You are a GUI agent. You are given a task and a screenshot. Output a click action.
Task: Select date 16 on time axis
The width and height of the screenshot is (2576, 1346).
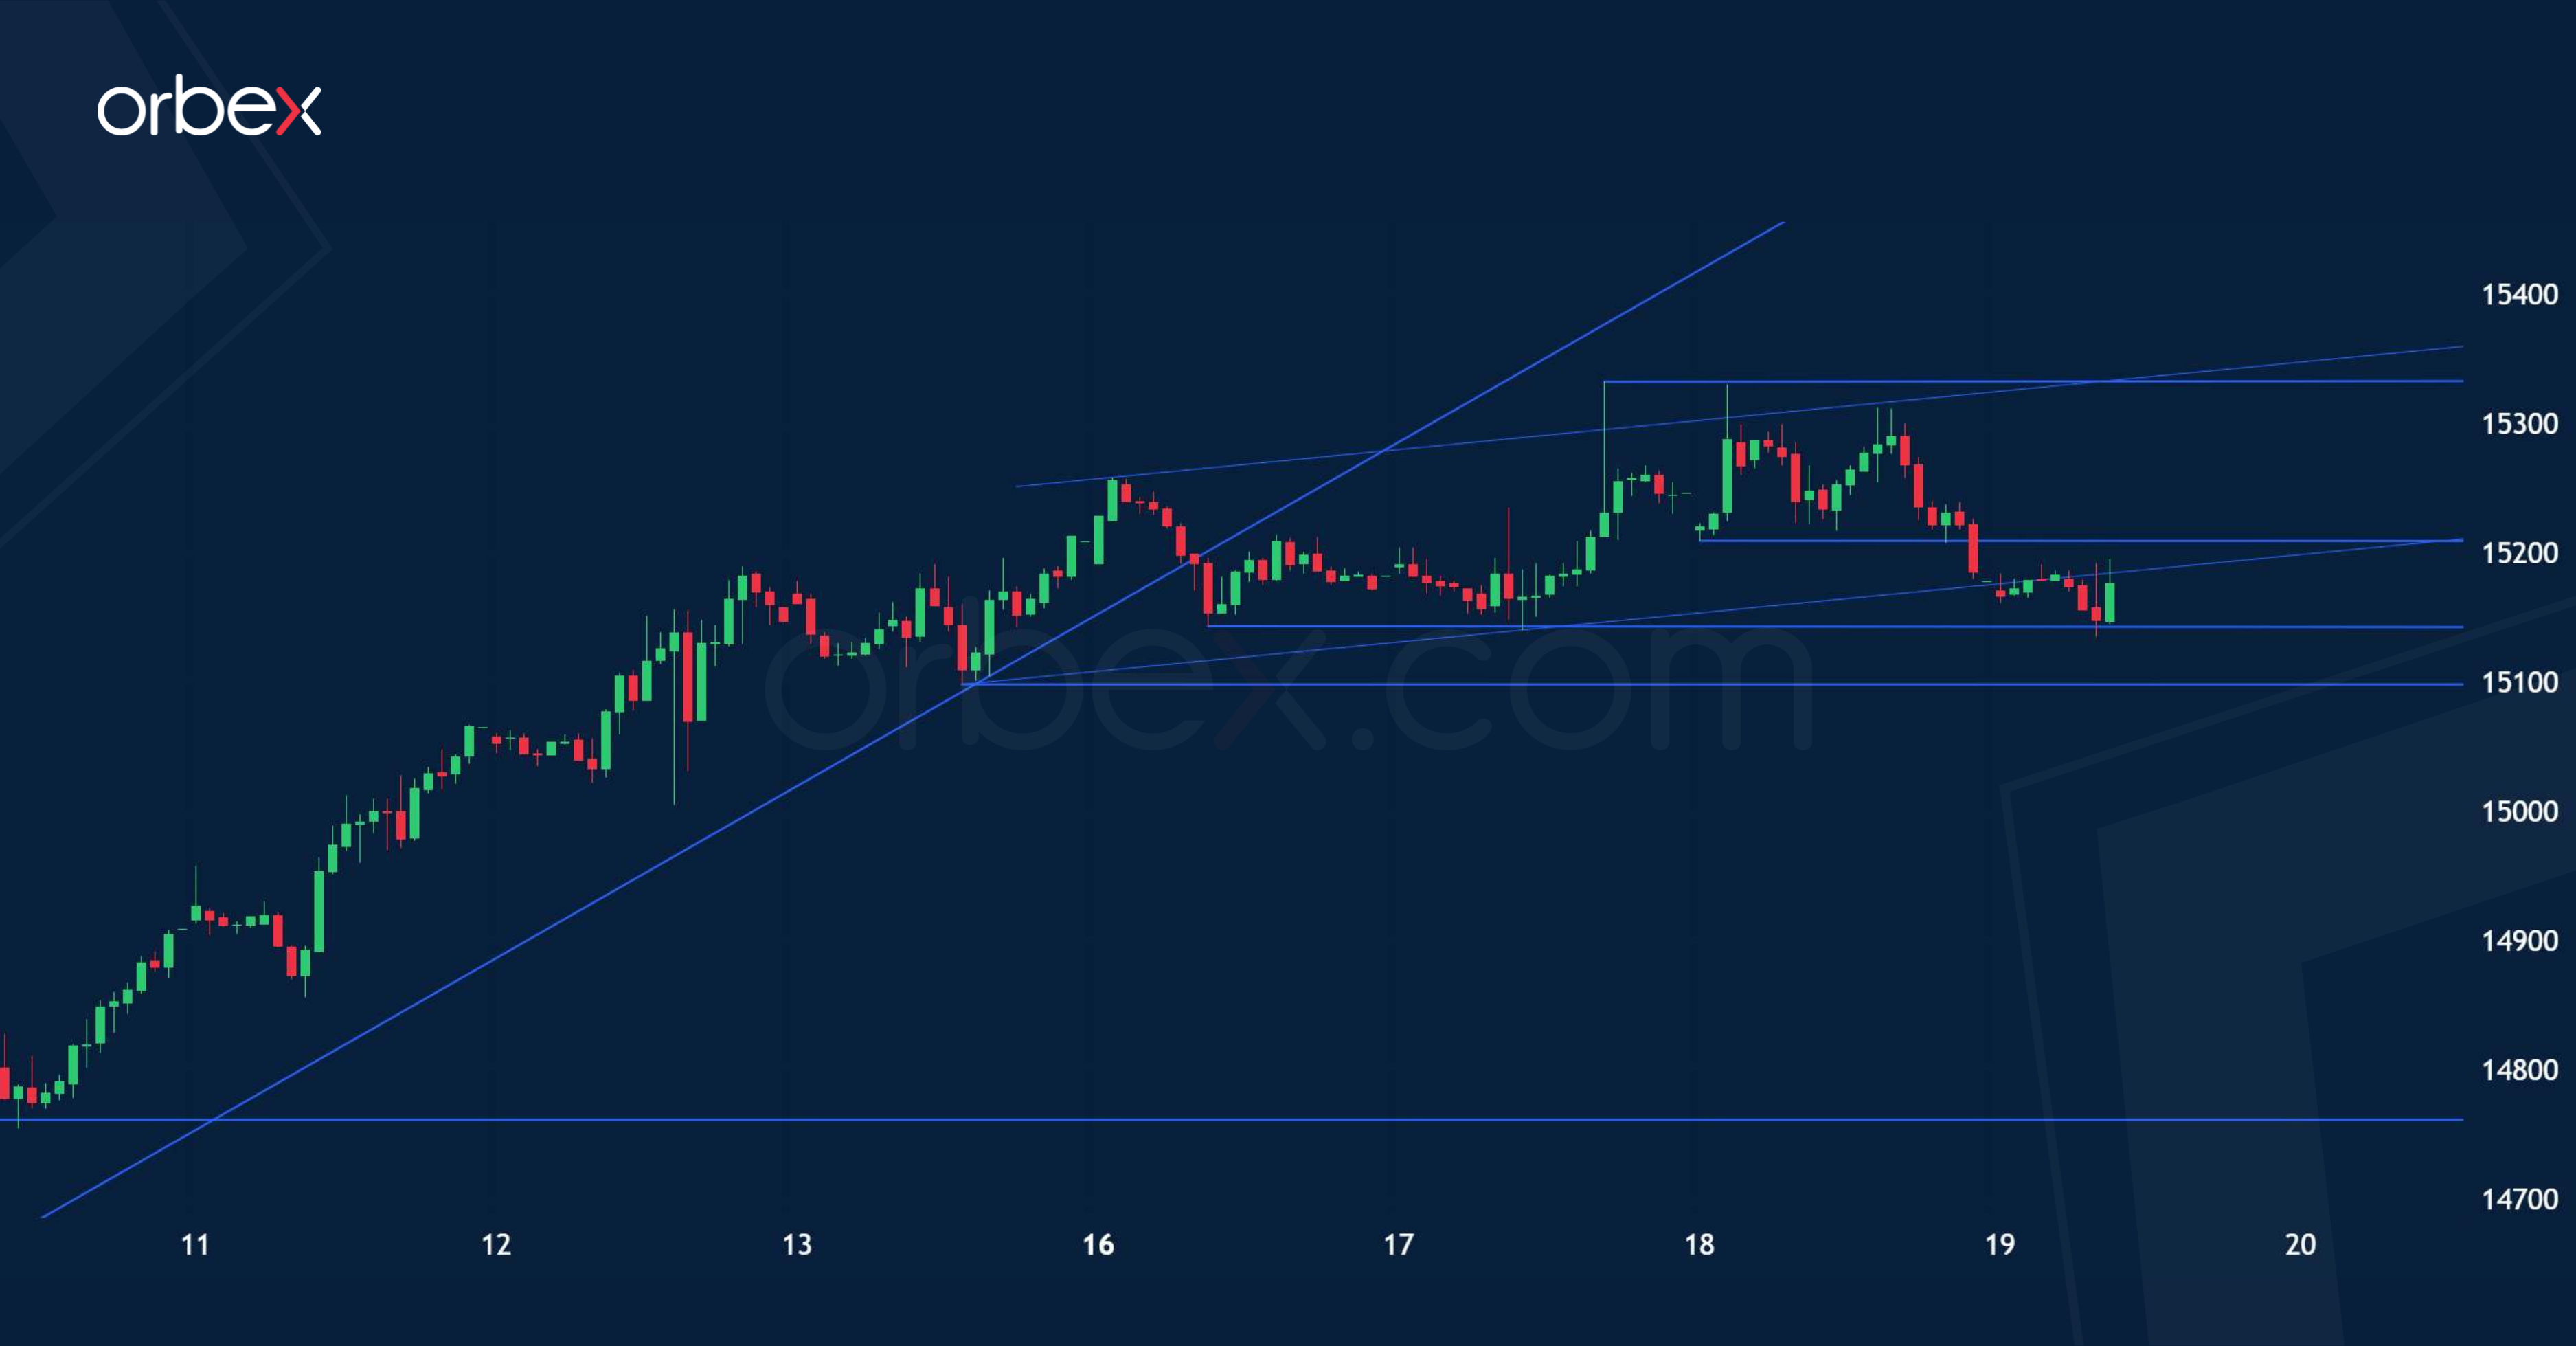pyautogui.click(x=1098, y=1245)
